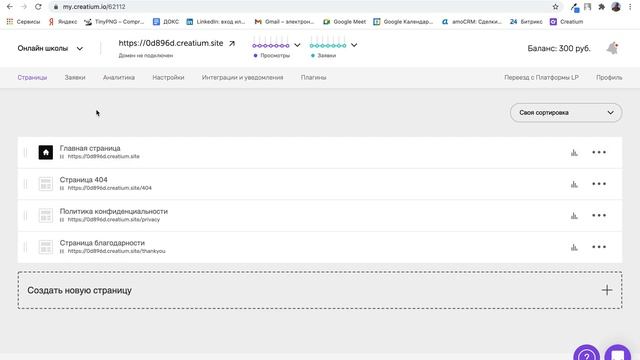
Task: Open the Сервисы apps bookmark
Action: [23, 22]
